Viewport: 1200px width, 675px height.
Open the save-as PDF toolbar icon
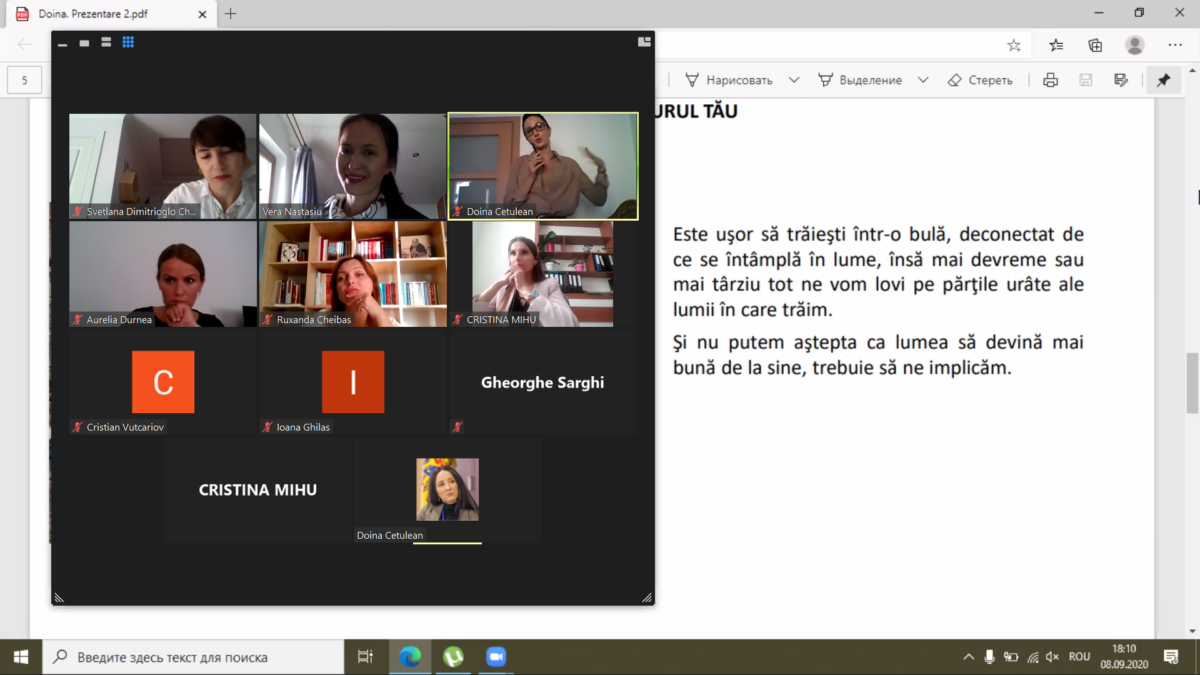[1121, 80]
